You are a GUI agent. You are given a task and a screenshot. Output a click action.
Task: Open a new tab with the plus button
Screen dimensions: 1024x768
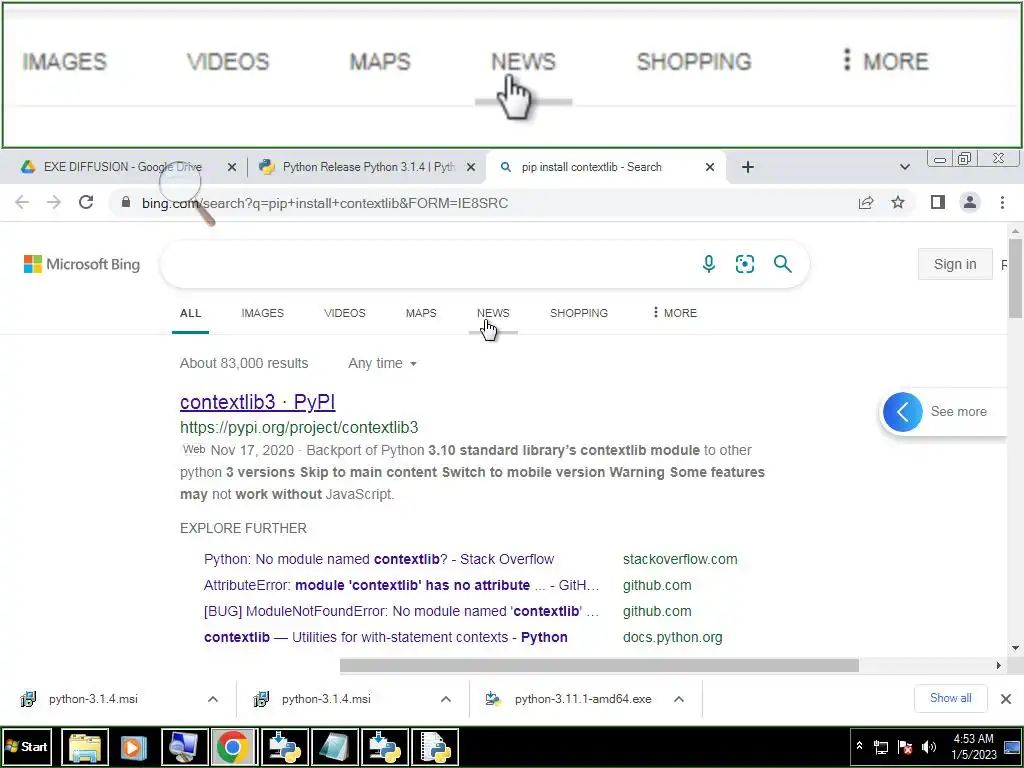click(x=748, y=167)
